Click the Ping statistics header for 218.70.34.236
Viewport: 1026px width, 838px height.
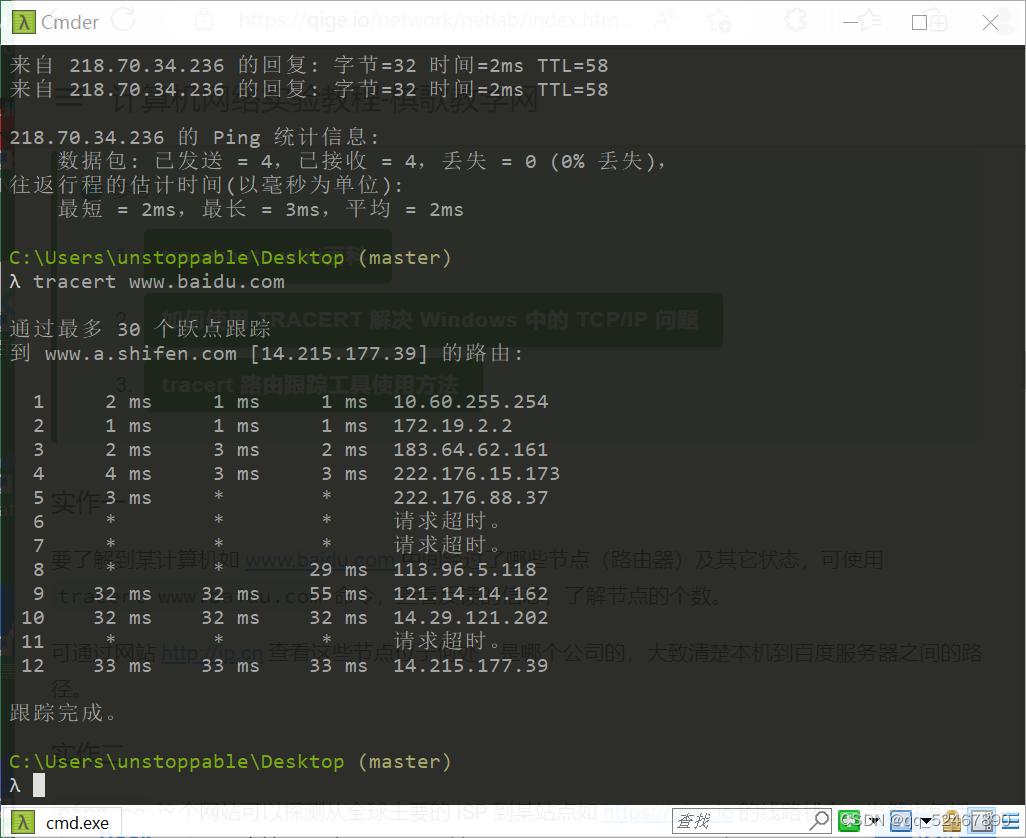coord(194,137)
